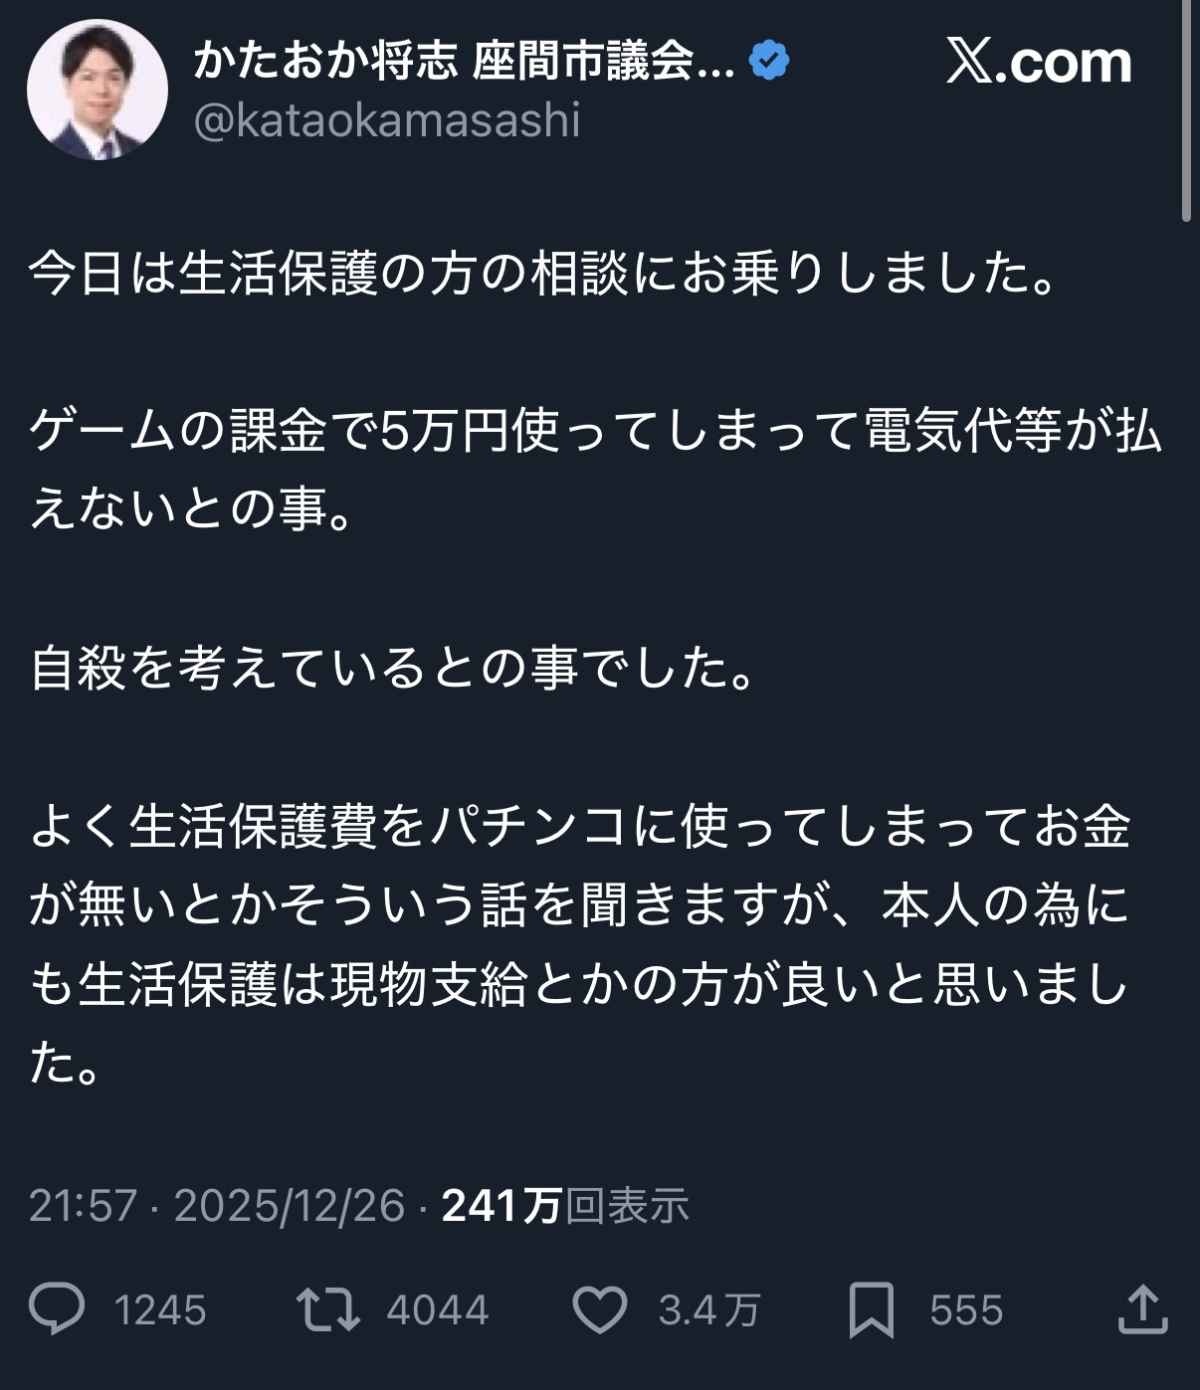Bookmark the post with the bookmark icon
This screenshot has width=1200, height=1390.
click(x=871, y=1310)
